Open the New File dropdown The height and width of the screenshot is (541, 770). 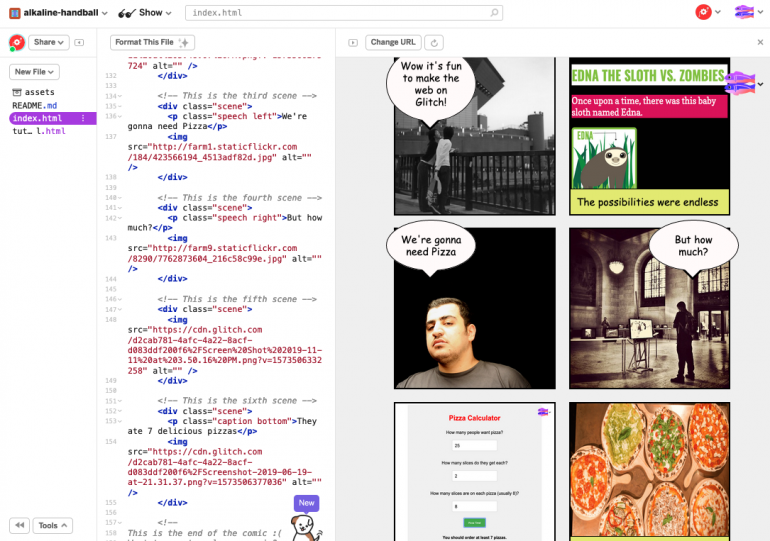point(34,72)
